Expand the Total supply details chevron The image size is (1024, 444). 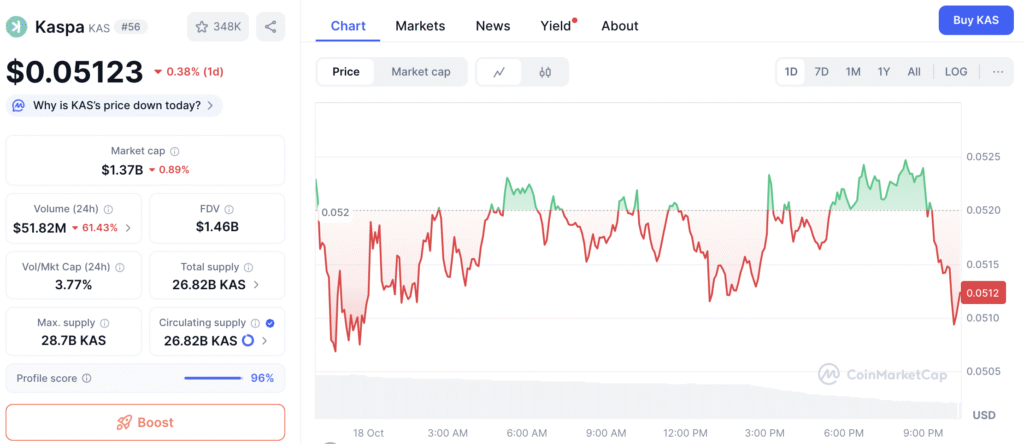pos(258,285)
